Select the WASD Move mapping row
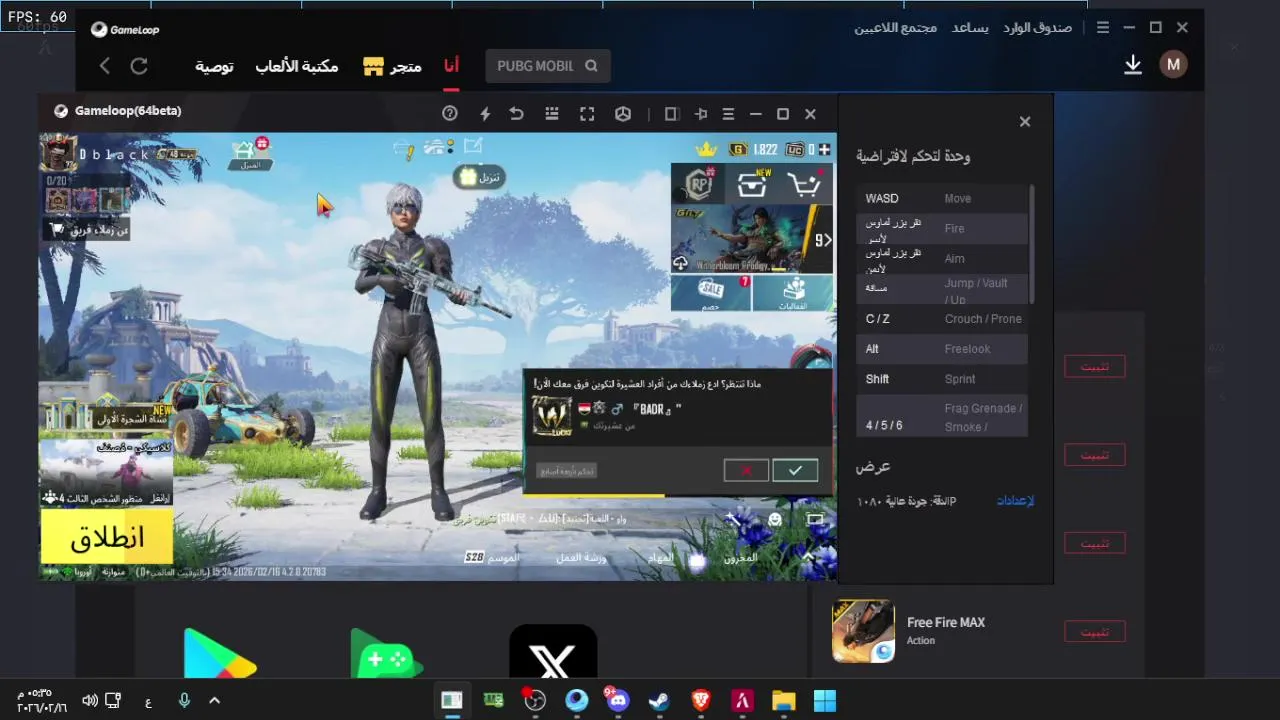The image size is (1280, 720). 942,198
